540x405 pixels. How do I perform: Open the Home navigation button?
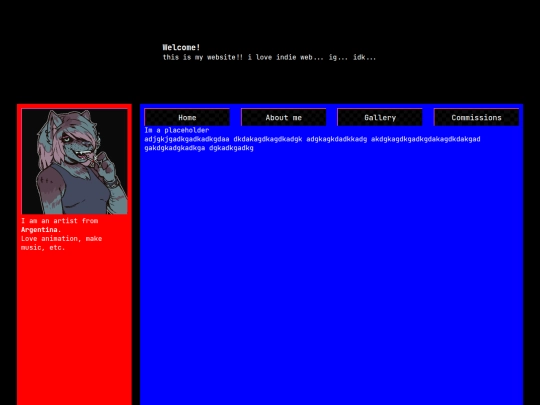point(187,117)
